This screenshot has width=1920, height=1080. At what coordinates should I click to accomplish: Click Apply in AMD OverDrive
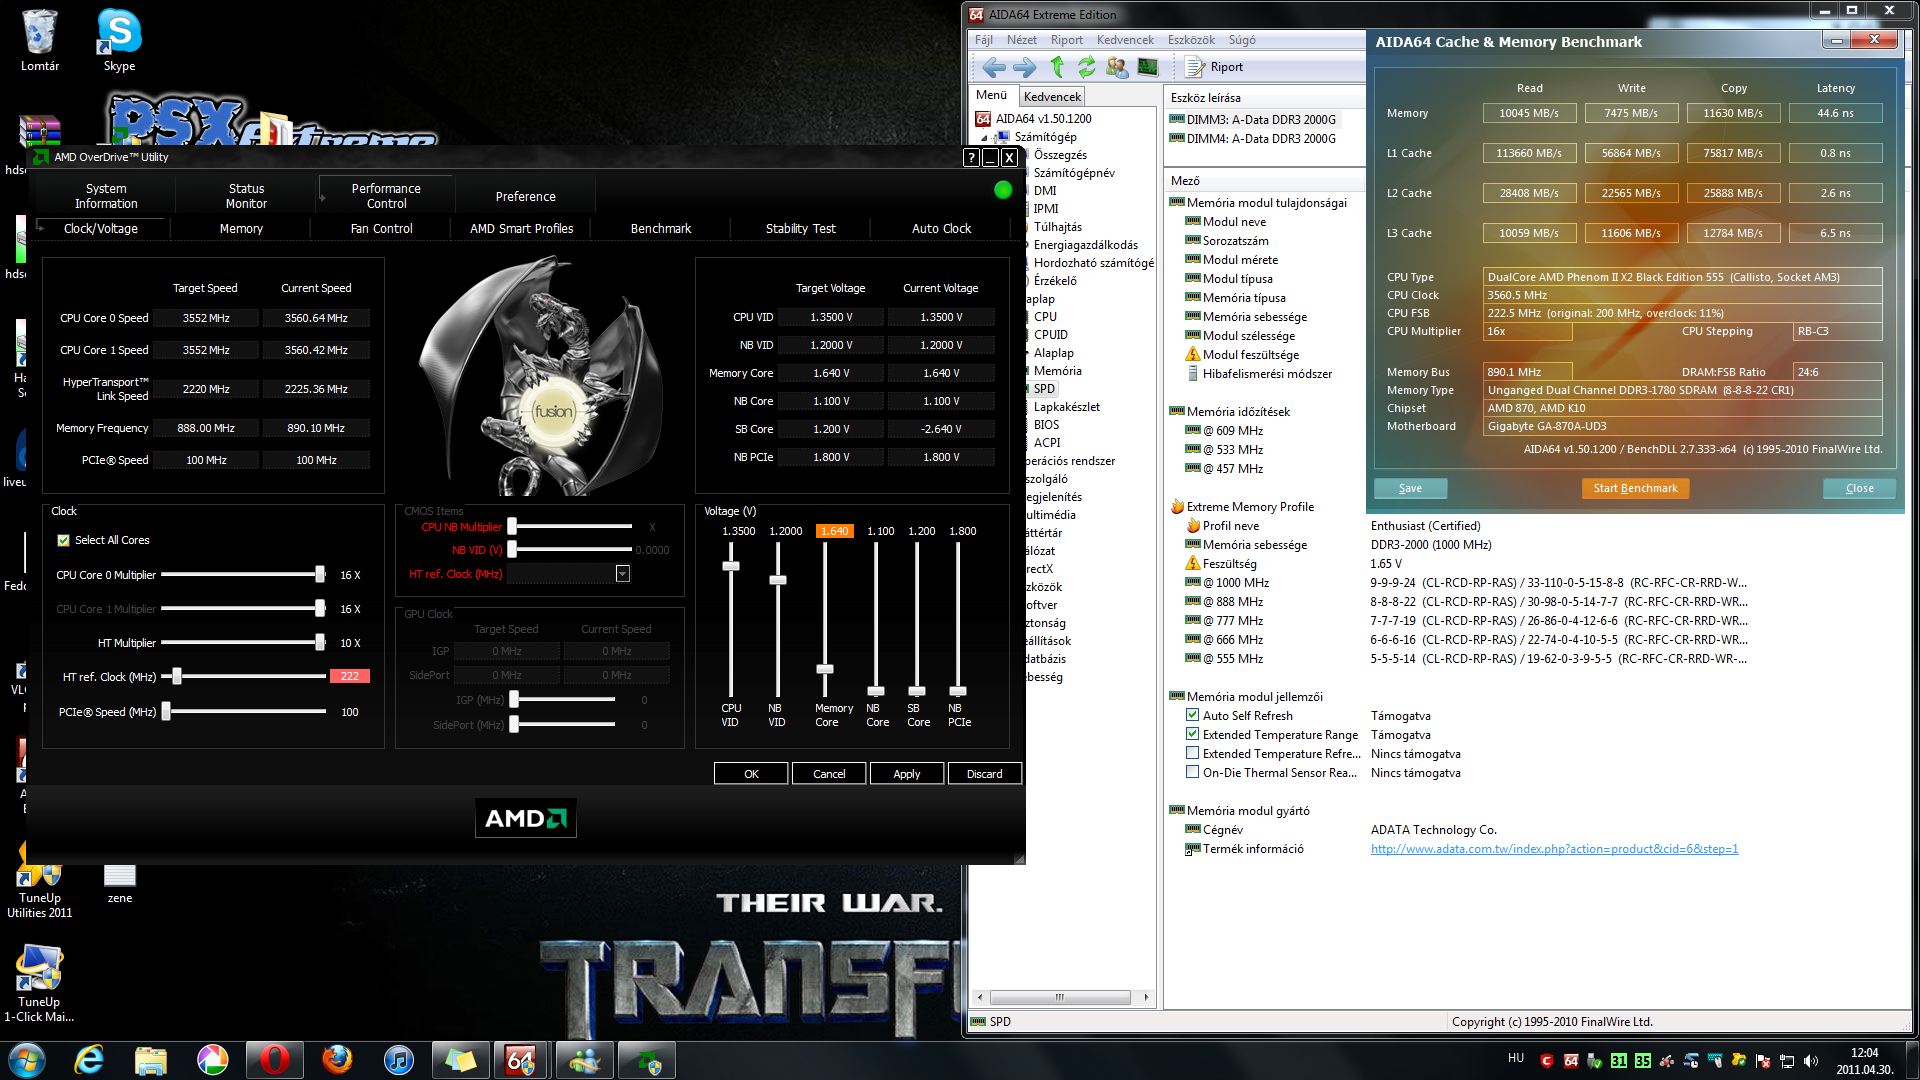point(906,774)
